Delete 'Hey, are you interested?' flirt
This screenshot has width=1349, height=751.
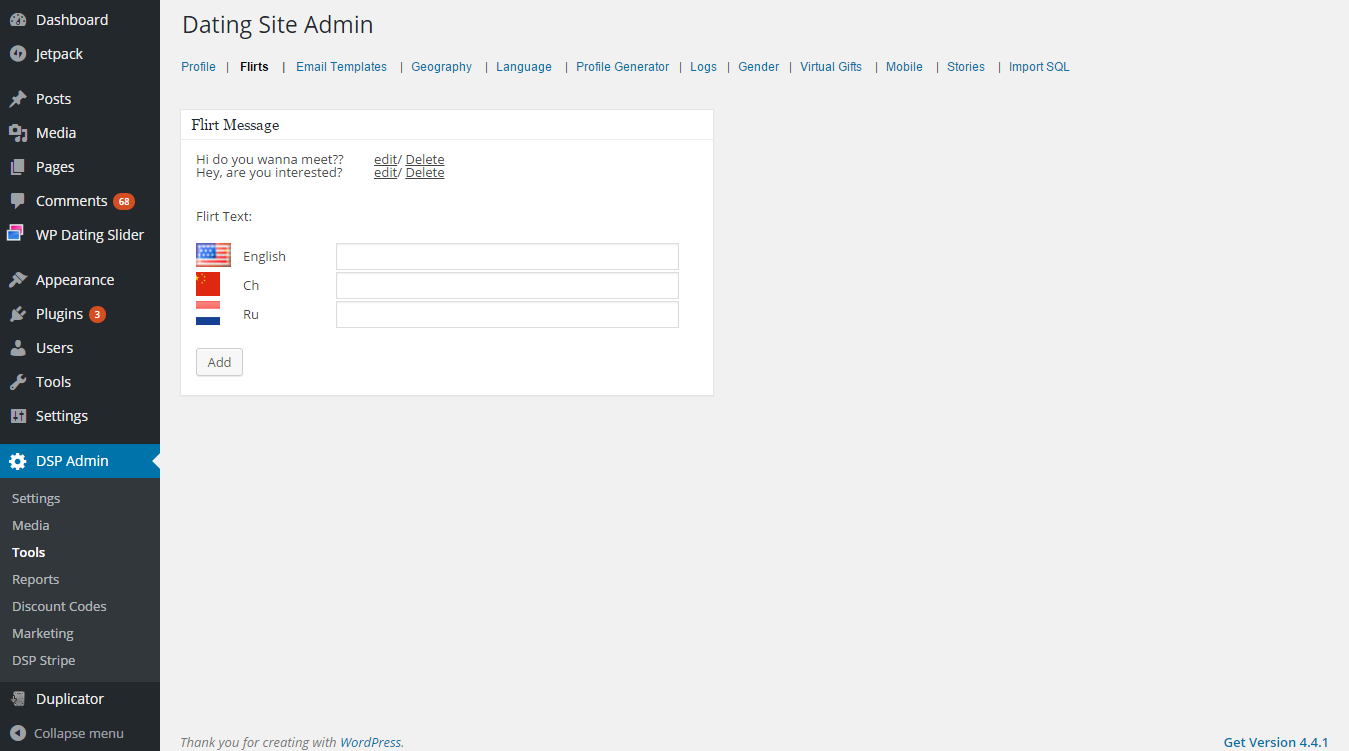[x=425, y=173]
